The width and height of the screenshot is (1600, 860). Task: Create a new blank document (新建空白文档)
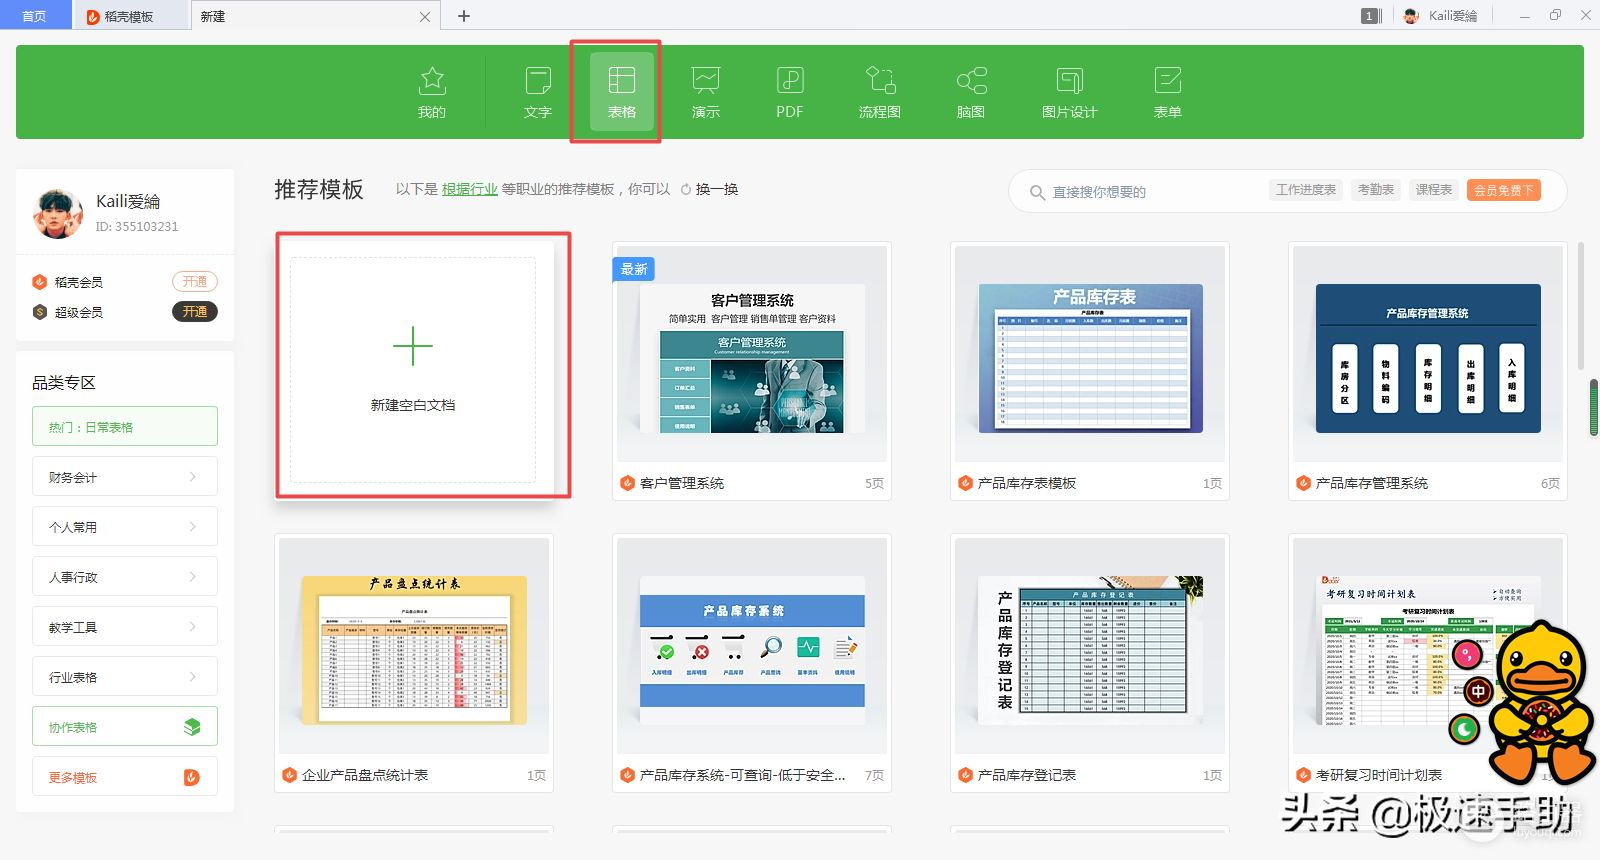click(x=413, y=366)
